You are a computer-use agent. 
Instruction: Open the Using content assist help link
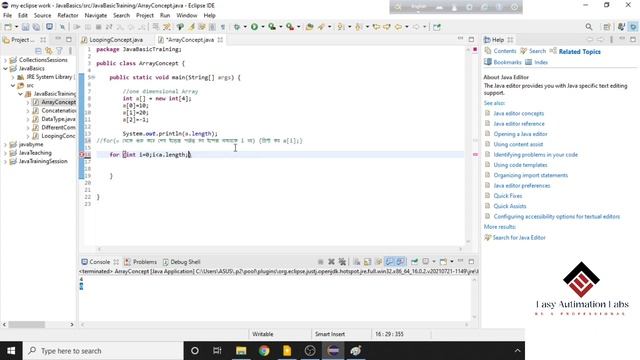518,144
